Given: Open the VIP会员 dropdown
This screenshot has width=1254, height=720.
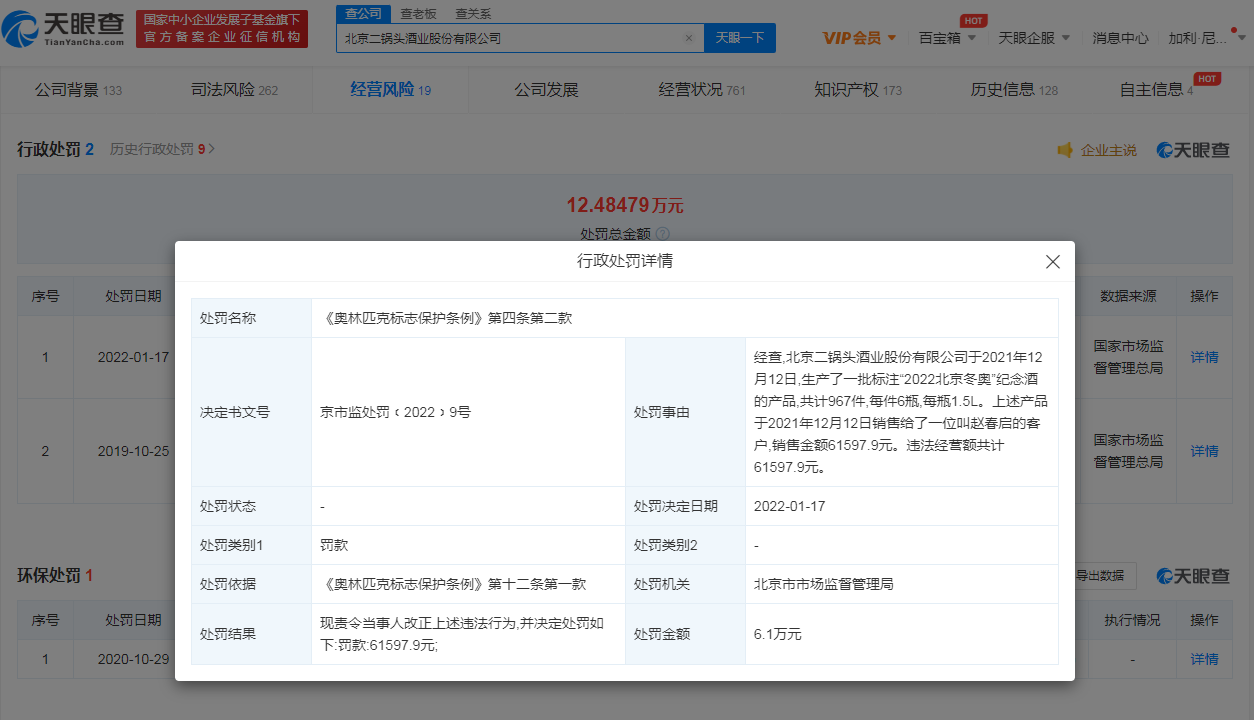Looking at the screenshot, I should 859,38.
